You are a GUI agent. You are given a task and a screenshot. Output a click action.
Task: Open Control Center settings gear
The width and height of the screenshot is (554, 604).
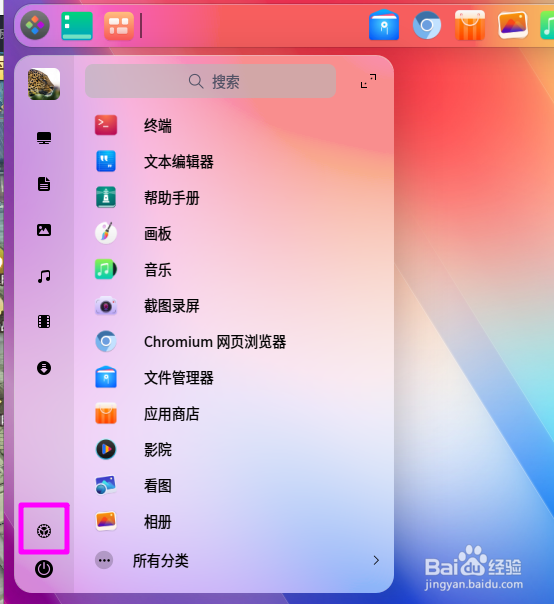click(x=44, y=531)
